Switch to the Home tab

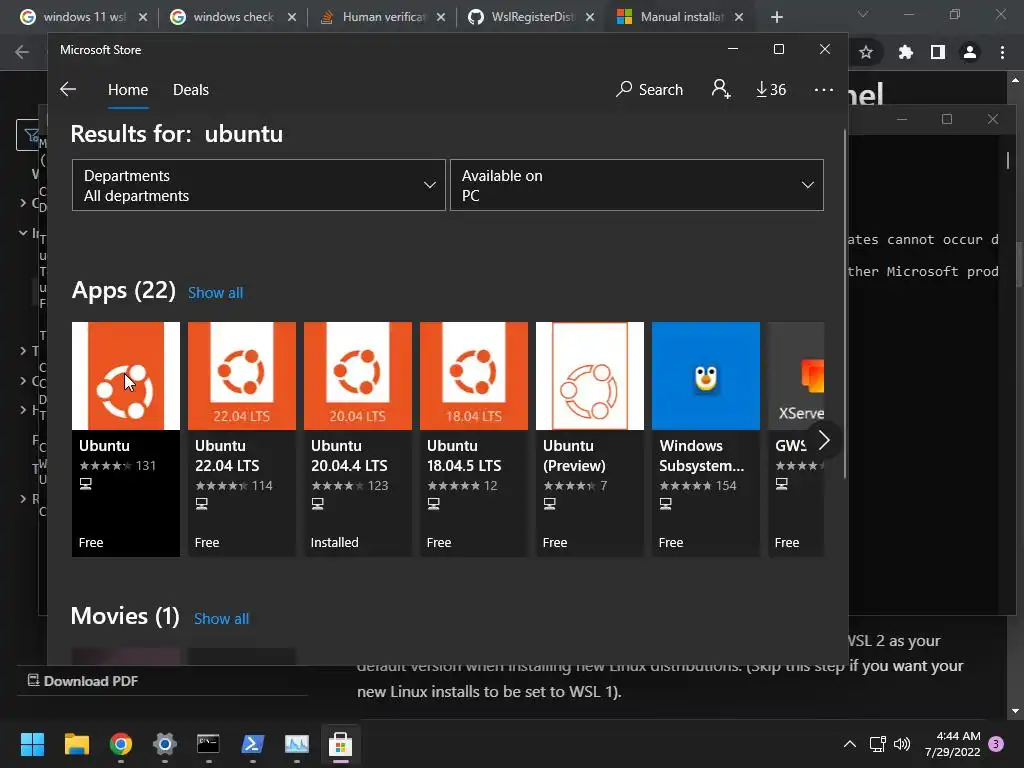pos(128,89)
